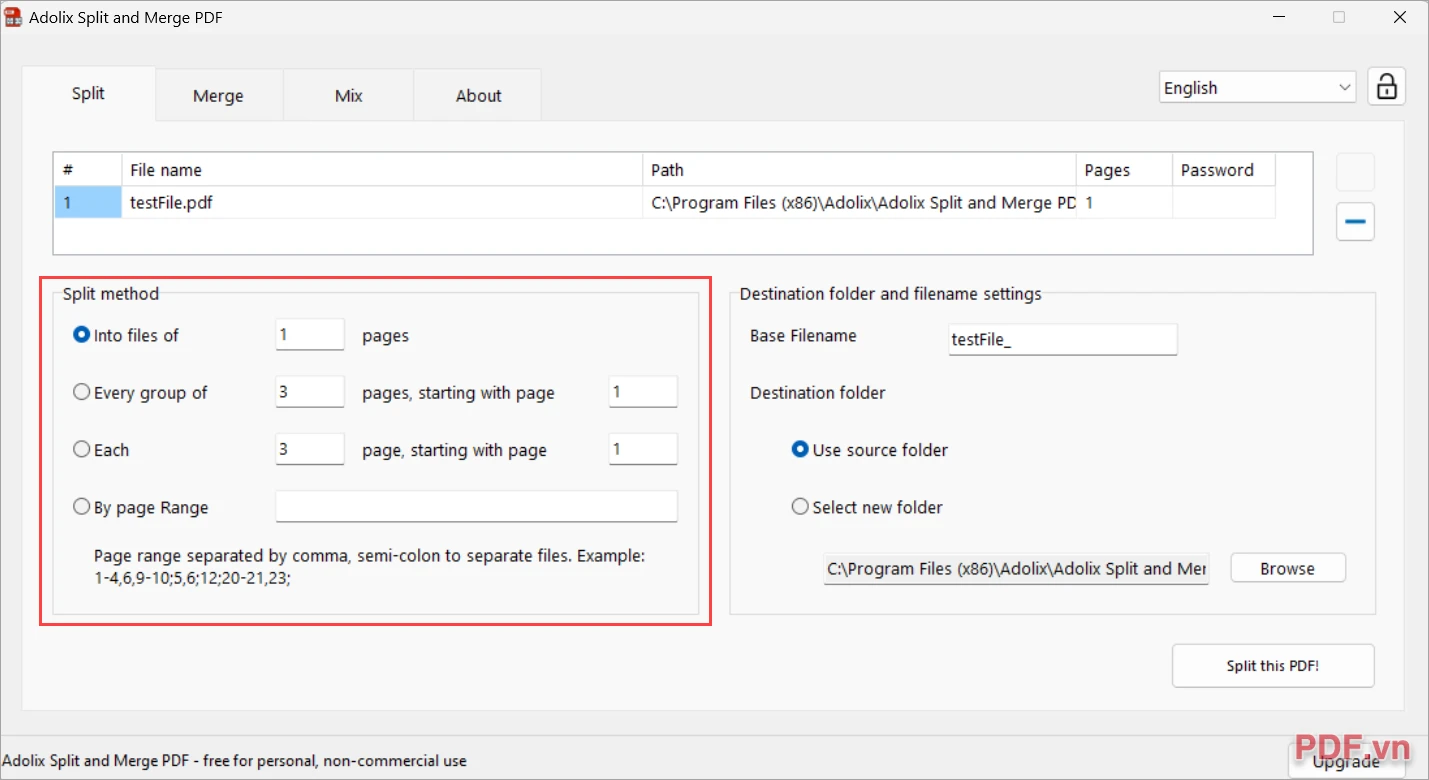1429x780 pixels.
Task: Click the 'Into files of' pages input
Action: click(x=310, y=335)
